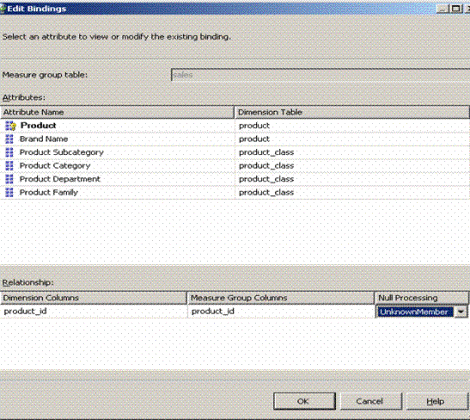Click the Measure group table field
This screenshot has width=470, height=420.
pyautogui.click(x=320, y=75)
